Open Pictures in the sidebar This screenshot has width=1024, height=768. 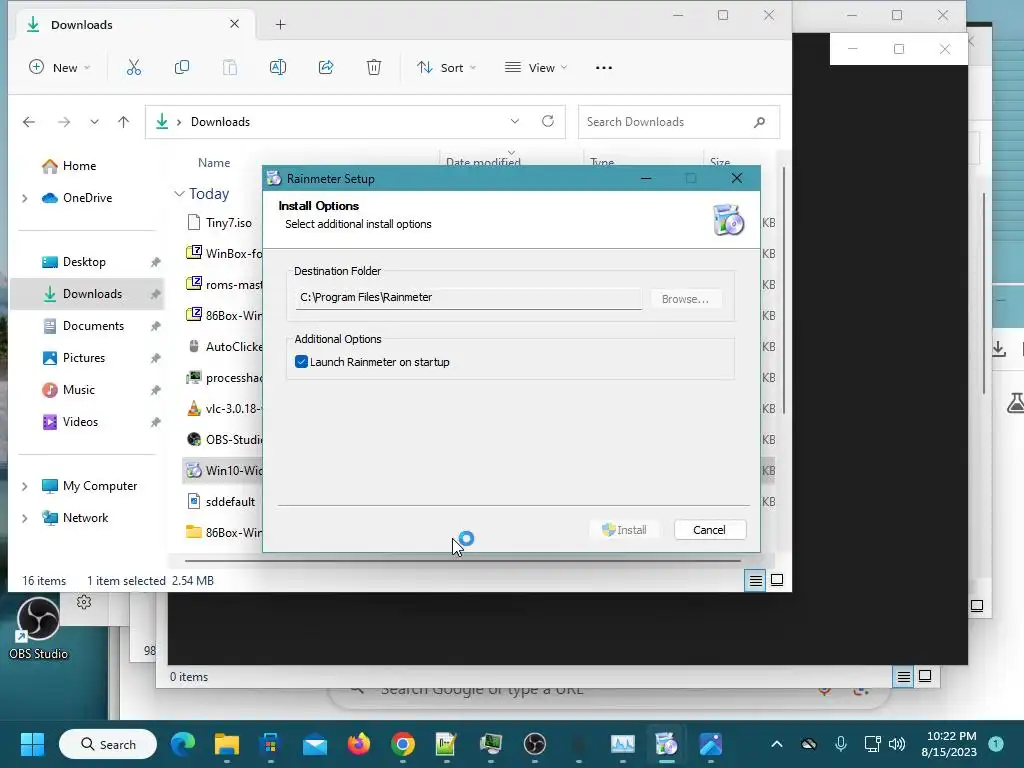pos(83,358)
